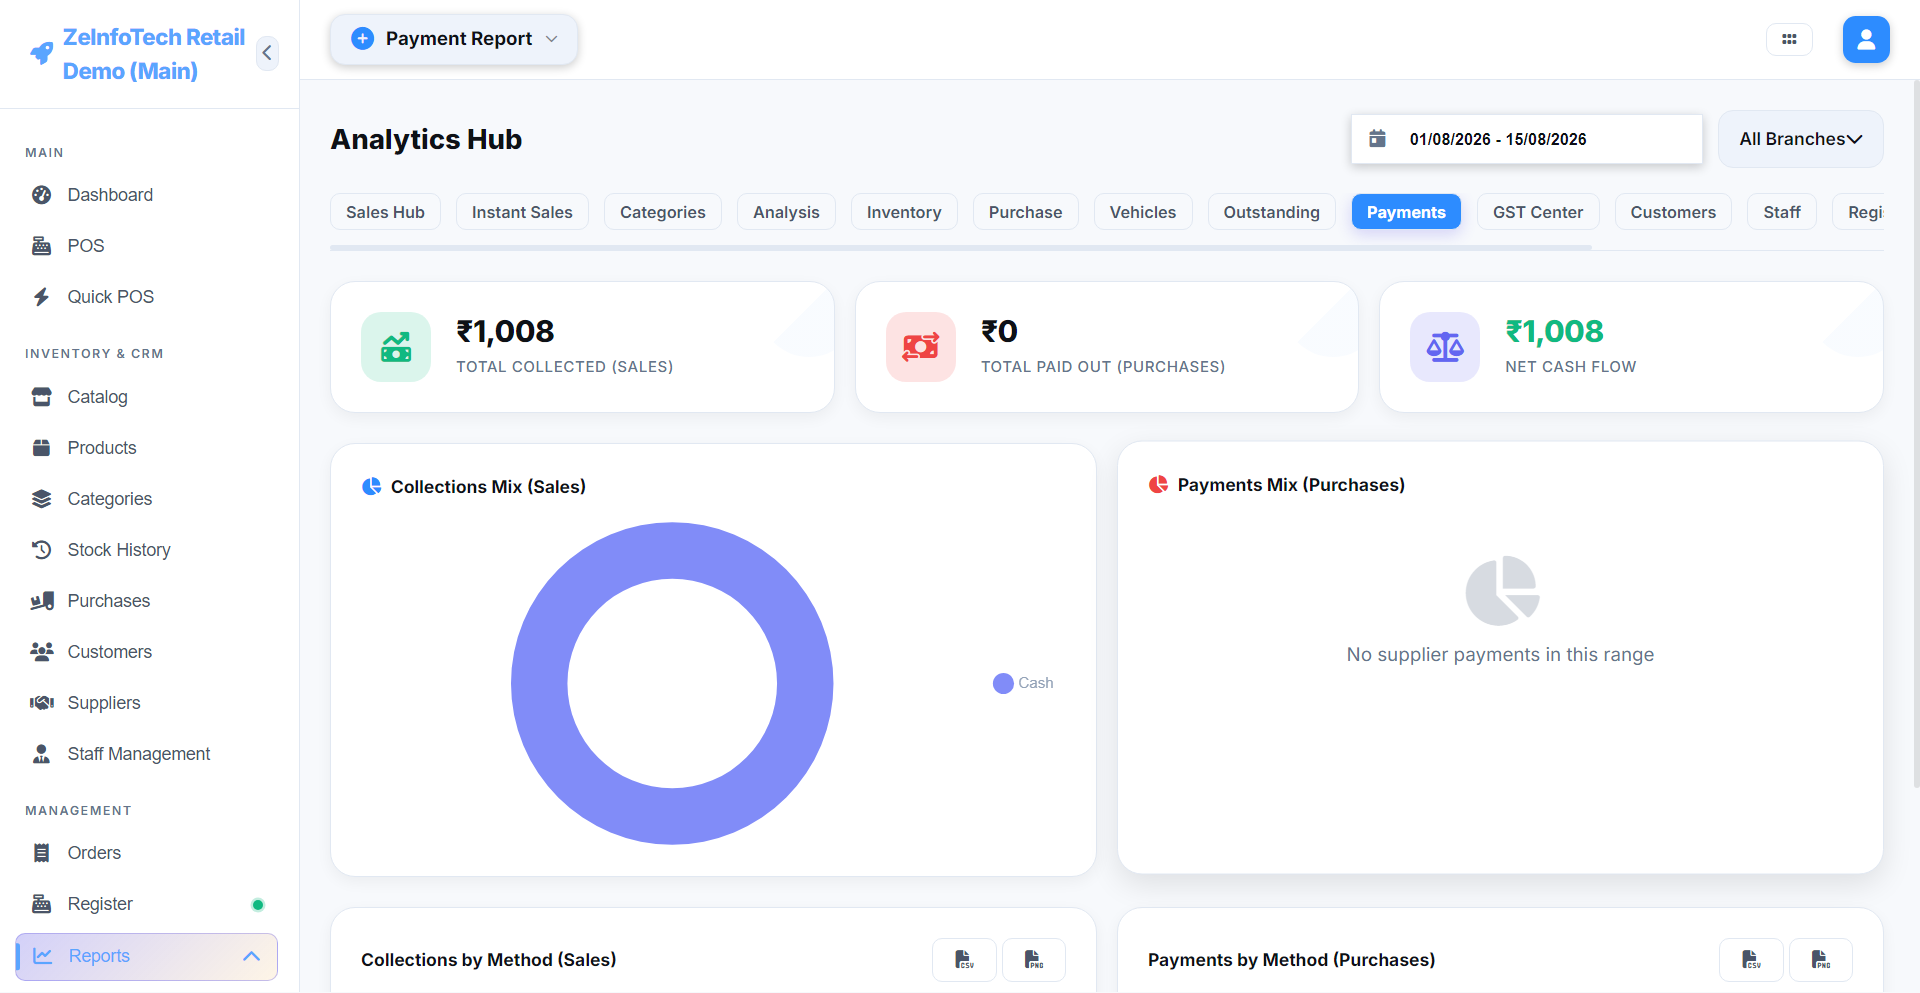Open the apps grid icon
The image size is (1920, 993).
click(x=1789, y=40)
